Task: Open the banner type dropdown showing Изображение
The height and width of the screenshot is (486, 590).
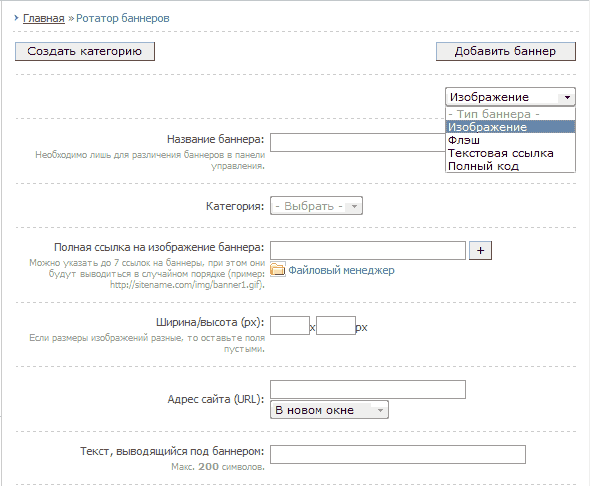Action: pos(510,97)
